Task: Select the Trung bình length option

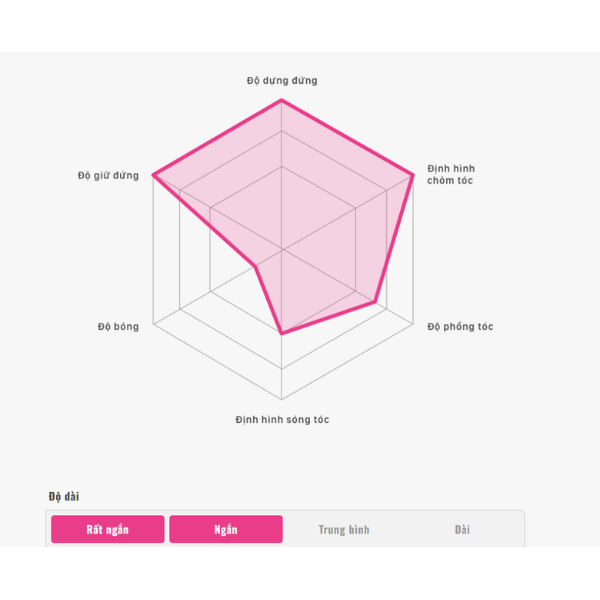Action: pos(344,530)
